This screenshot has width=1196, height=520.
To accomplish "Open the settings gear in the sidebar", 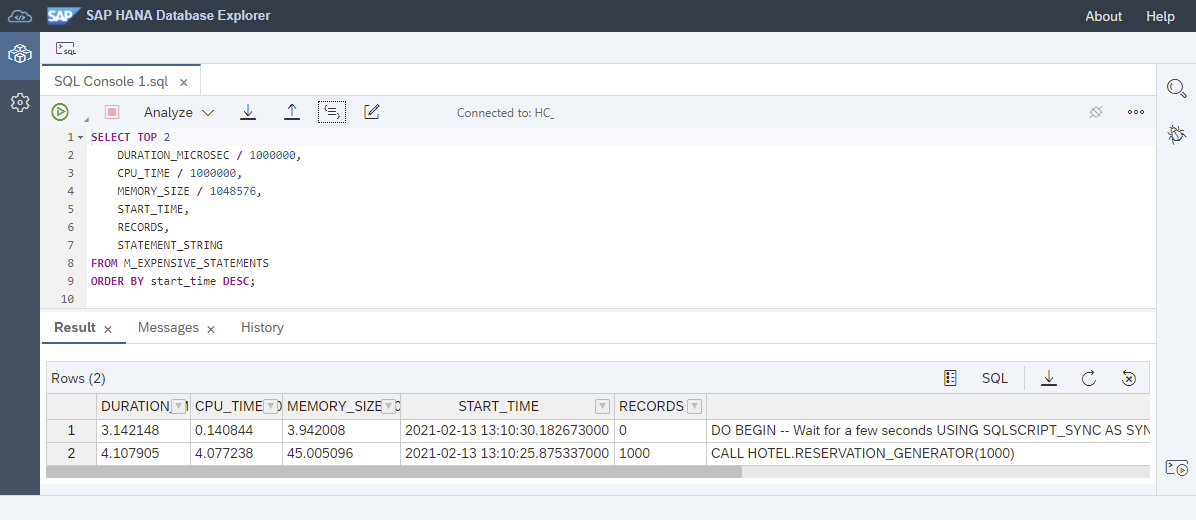I will (x=20, y=102).
